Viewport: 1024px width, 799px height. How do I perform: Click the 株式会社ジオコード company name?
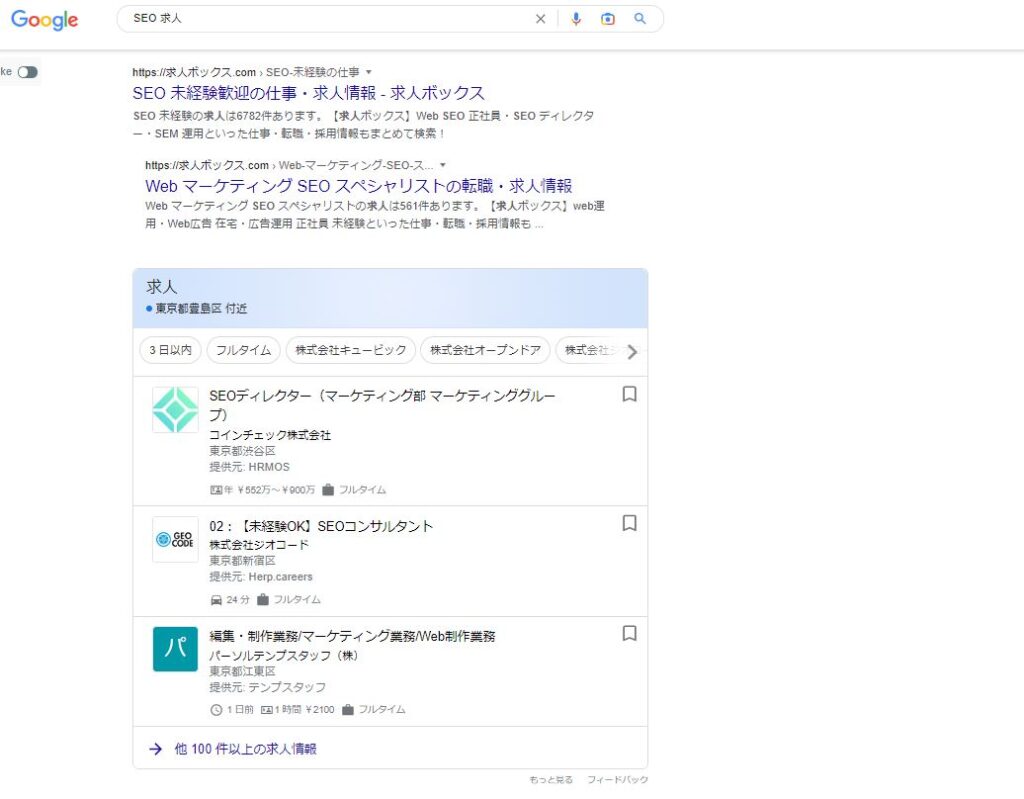259,545
